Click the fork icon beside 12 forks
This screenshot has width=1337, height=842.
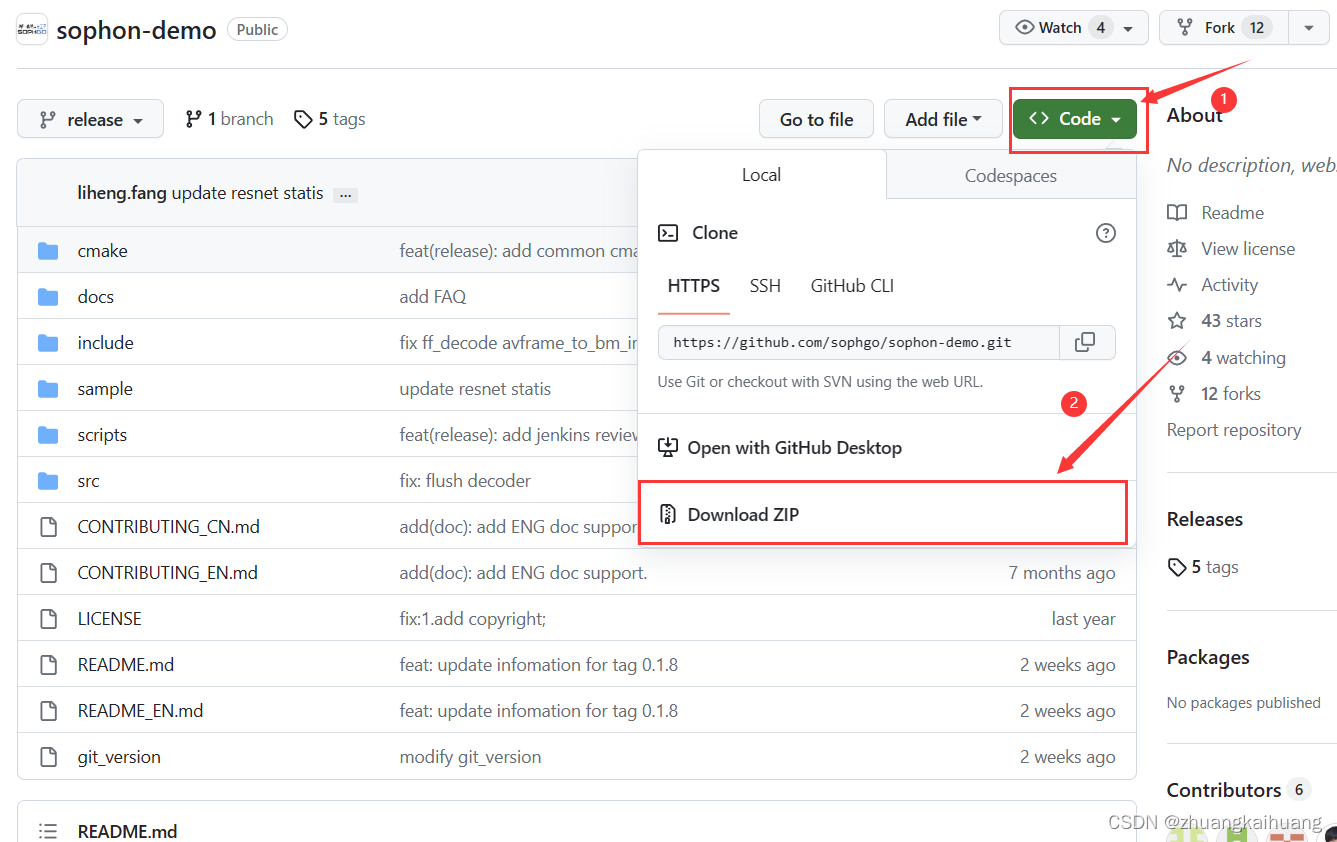coord(1177,394)
